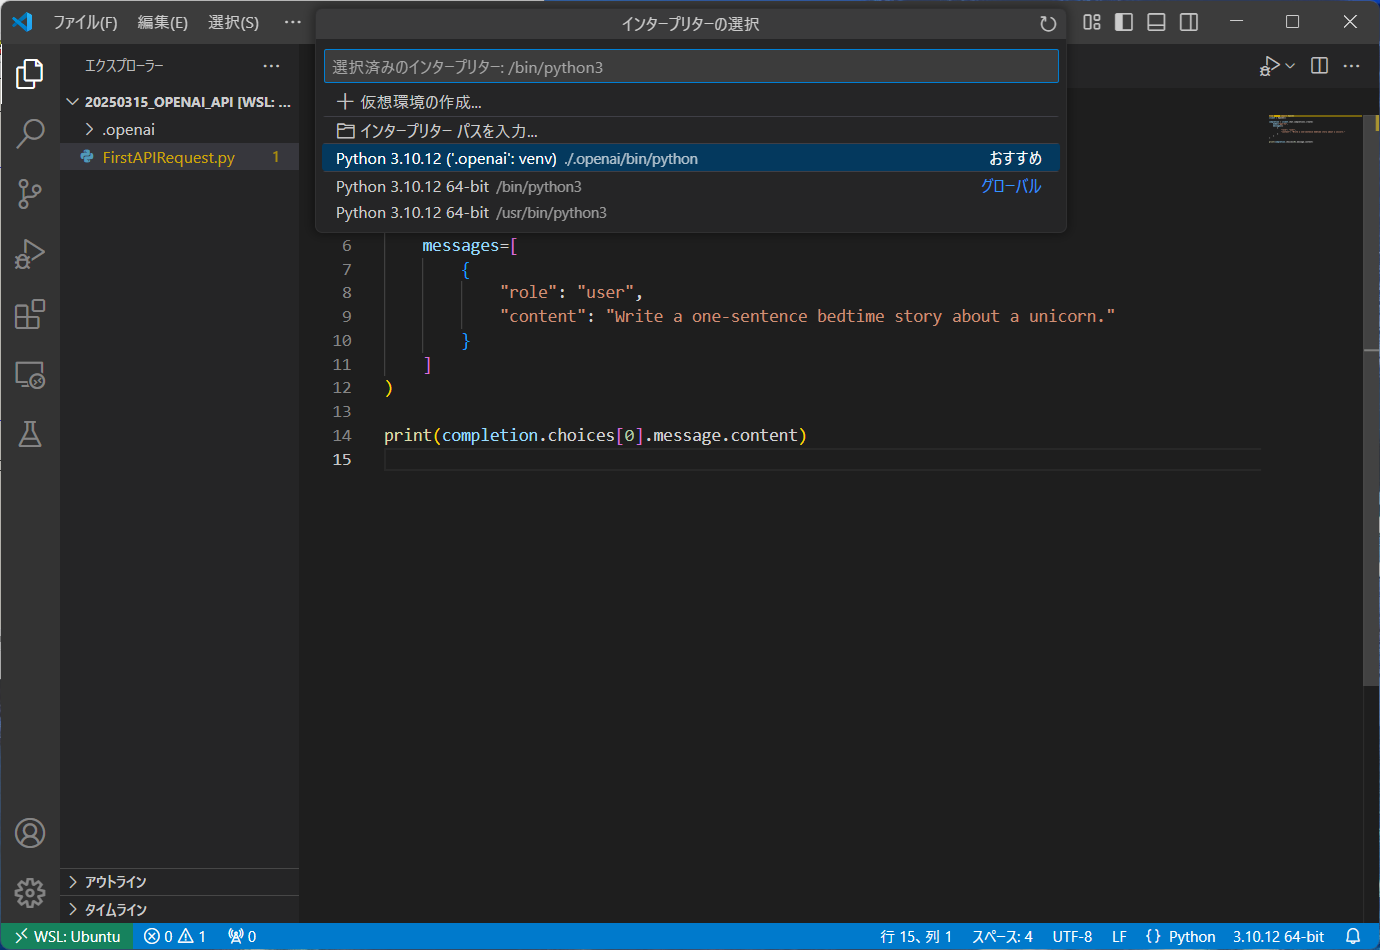This screenshot has width=1380, height=950.
Task: Open the 編集(E) menu
Action: coord(162,22)
